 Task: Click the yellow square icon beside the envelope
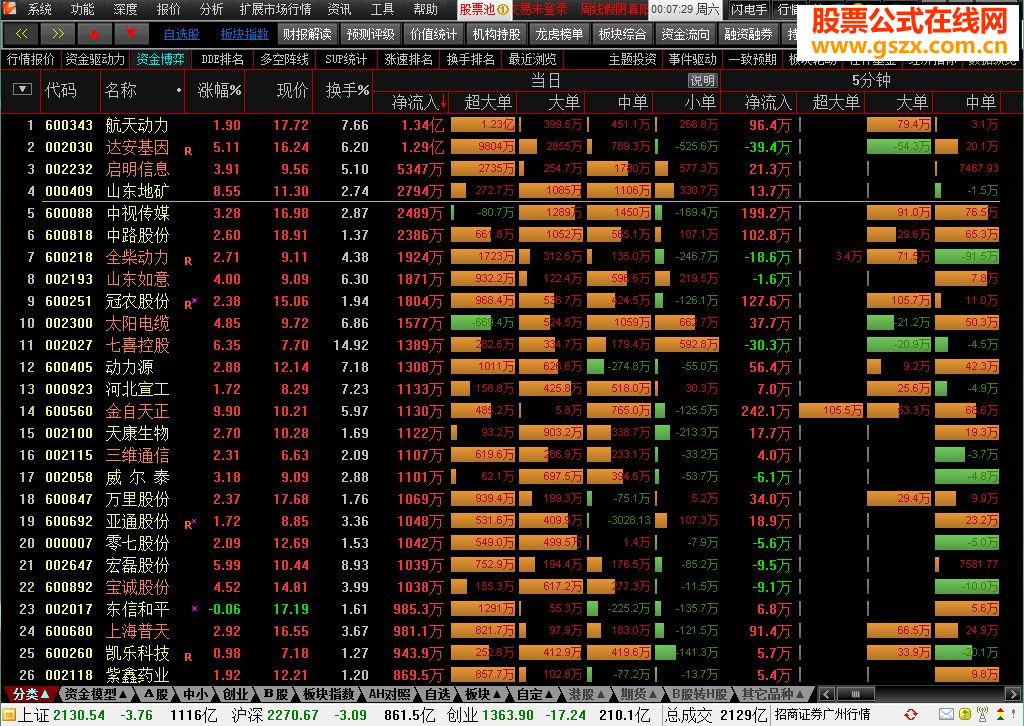tap(965, 715)
